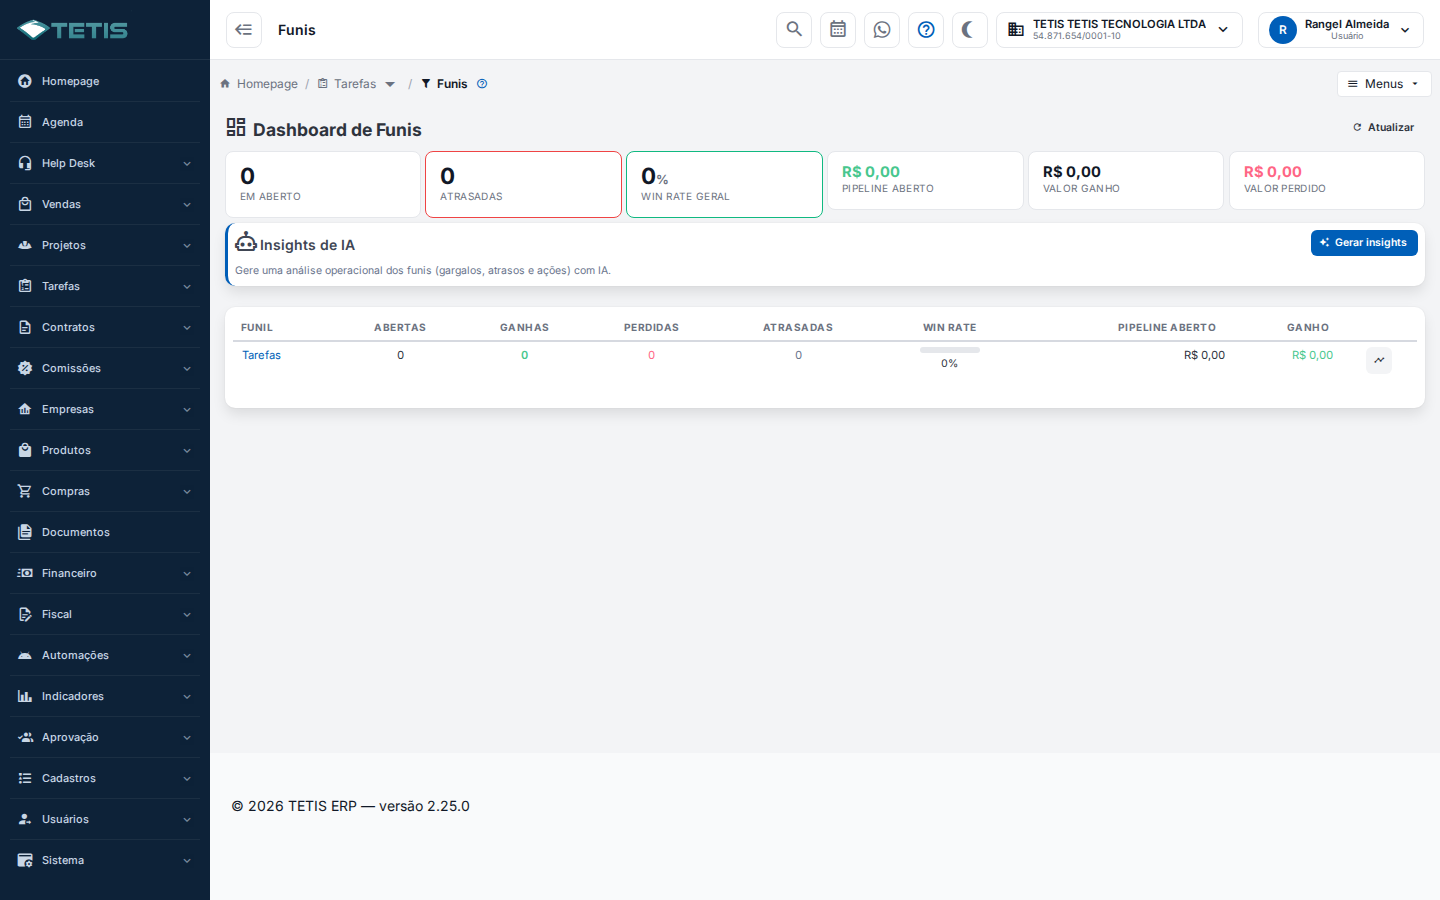Open the calendar icon in the top bar

point(838,30)
